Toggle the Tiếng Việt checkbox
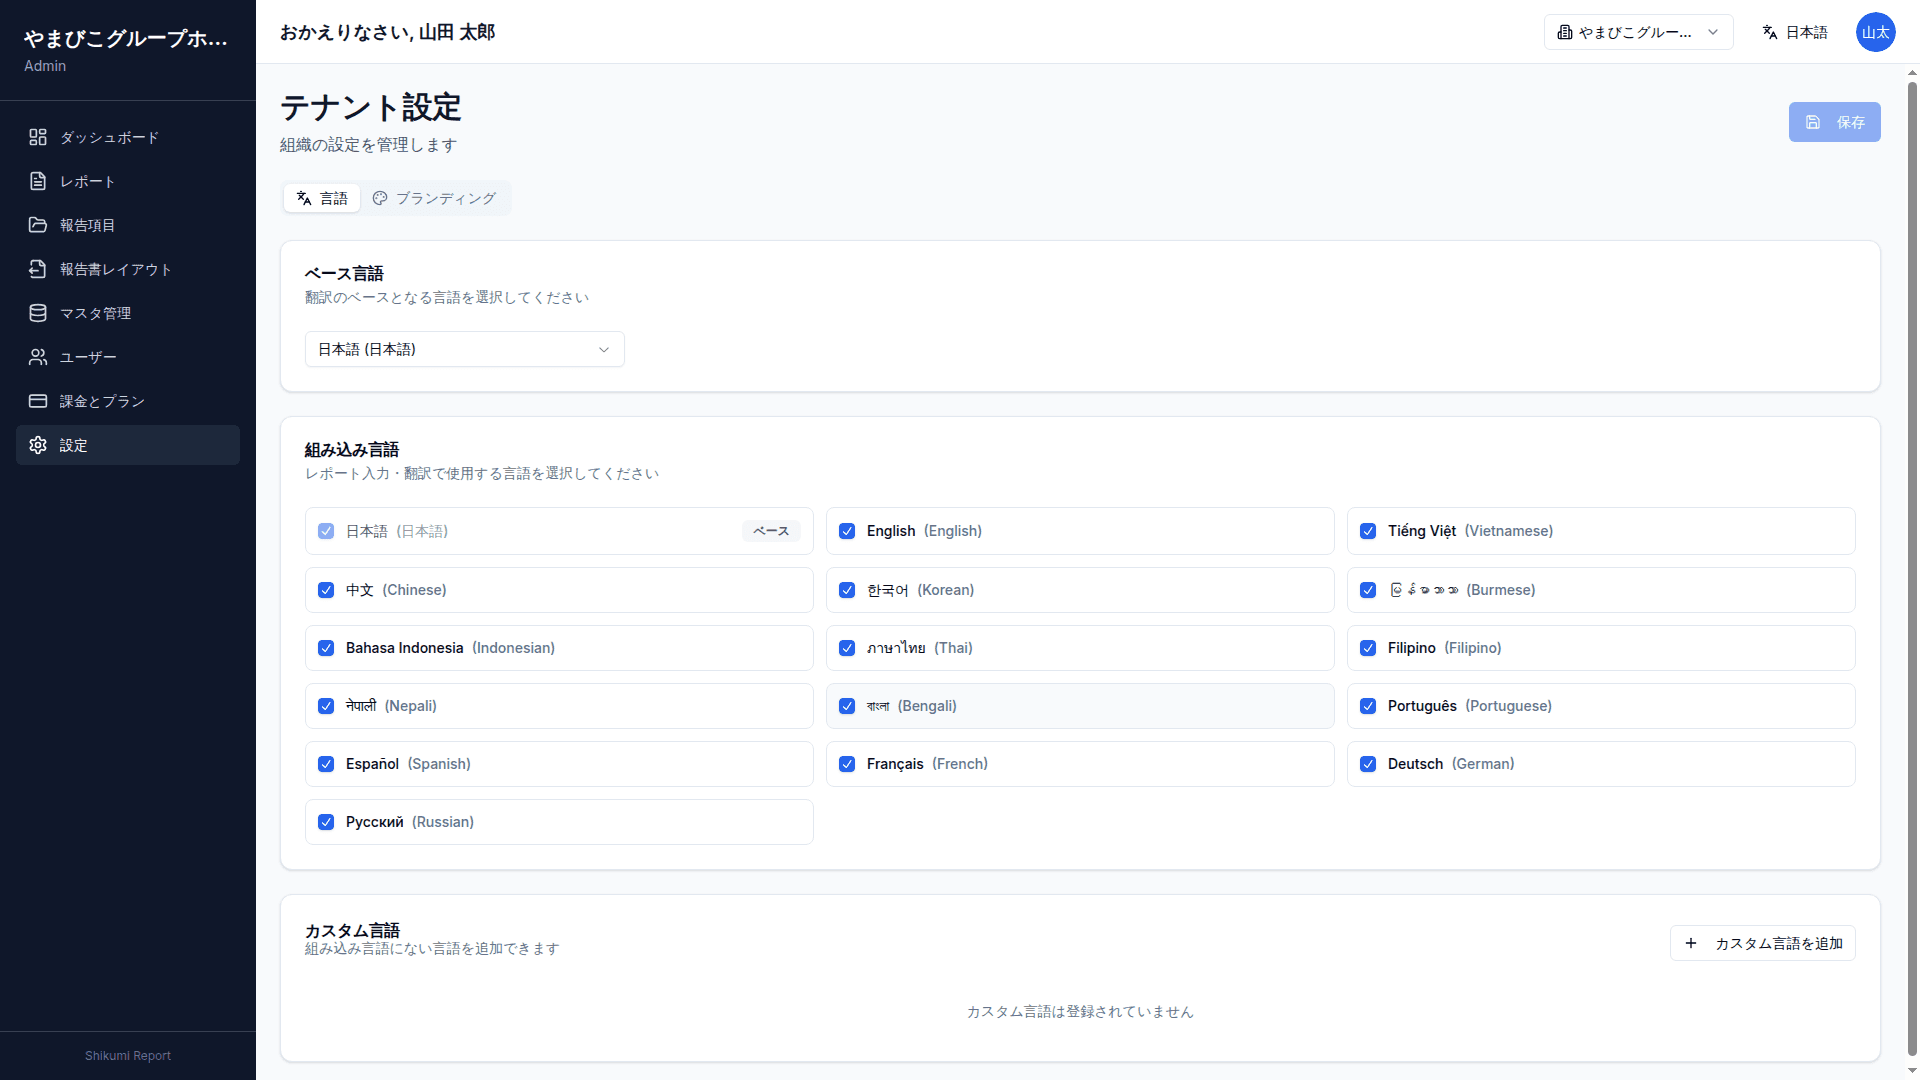The height and width of the screenshot is (1080, 1920). [1368, 531]
